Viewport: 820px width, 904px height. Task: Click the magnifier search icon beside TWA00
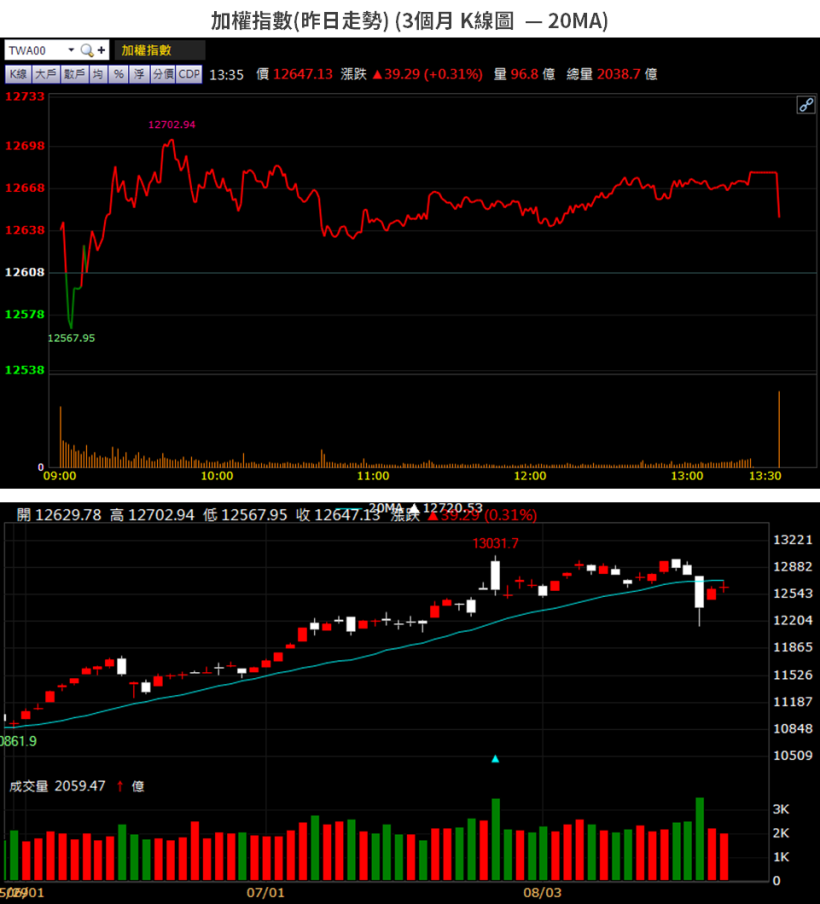pos(86,51)
